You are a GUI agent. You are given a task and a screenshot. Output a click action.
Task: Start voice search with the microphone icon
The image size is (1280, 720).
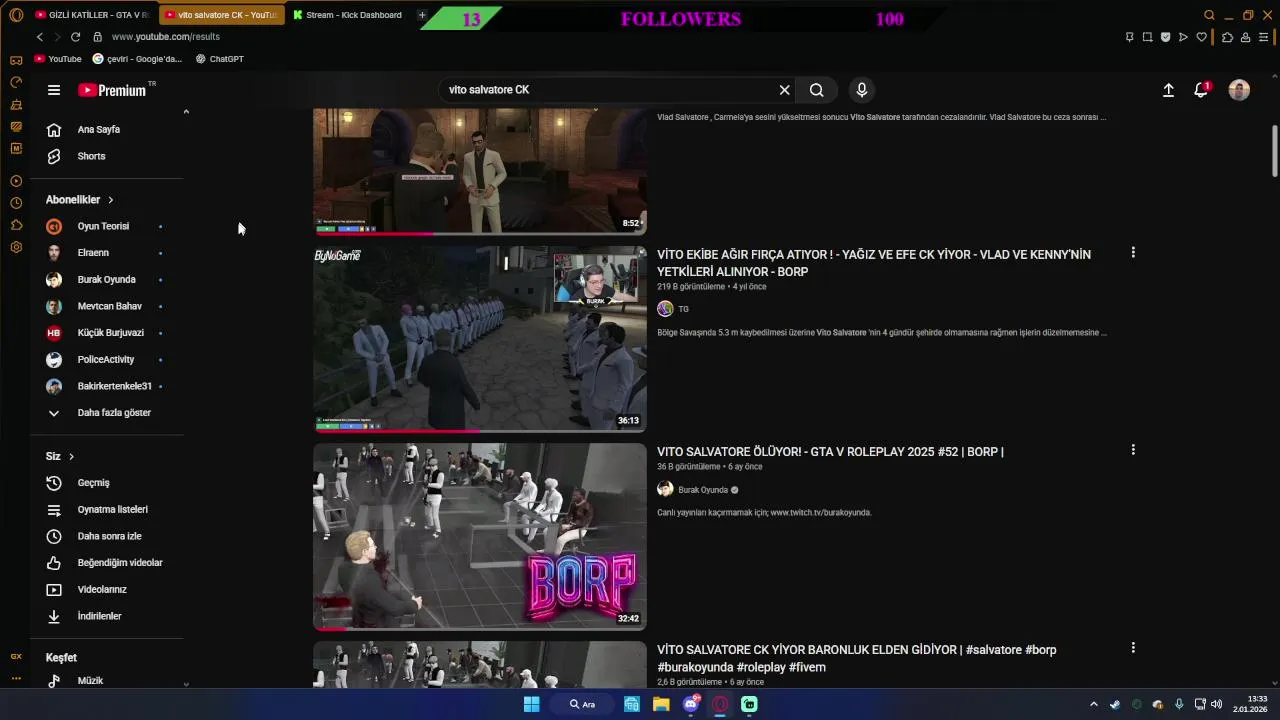[x=862, y=90]
